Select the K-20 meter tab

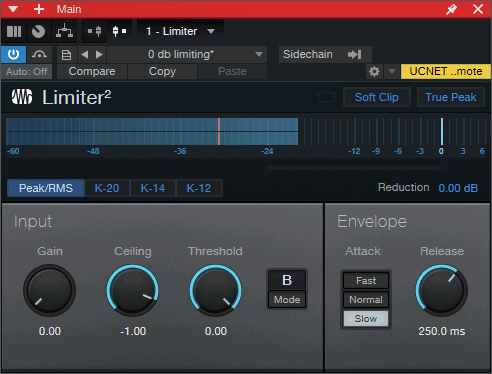[107, 188]
